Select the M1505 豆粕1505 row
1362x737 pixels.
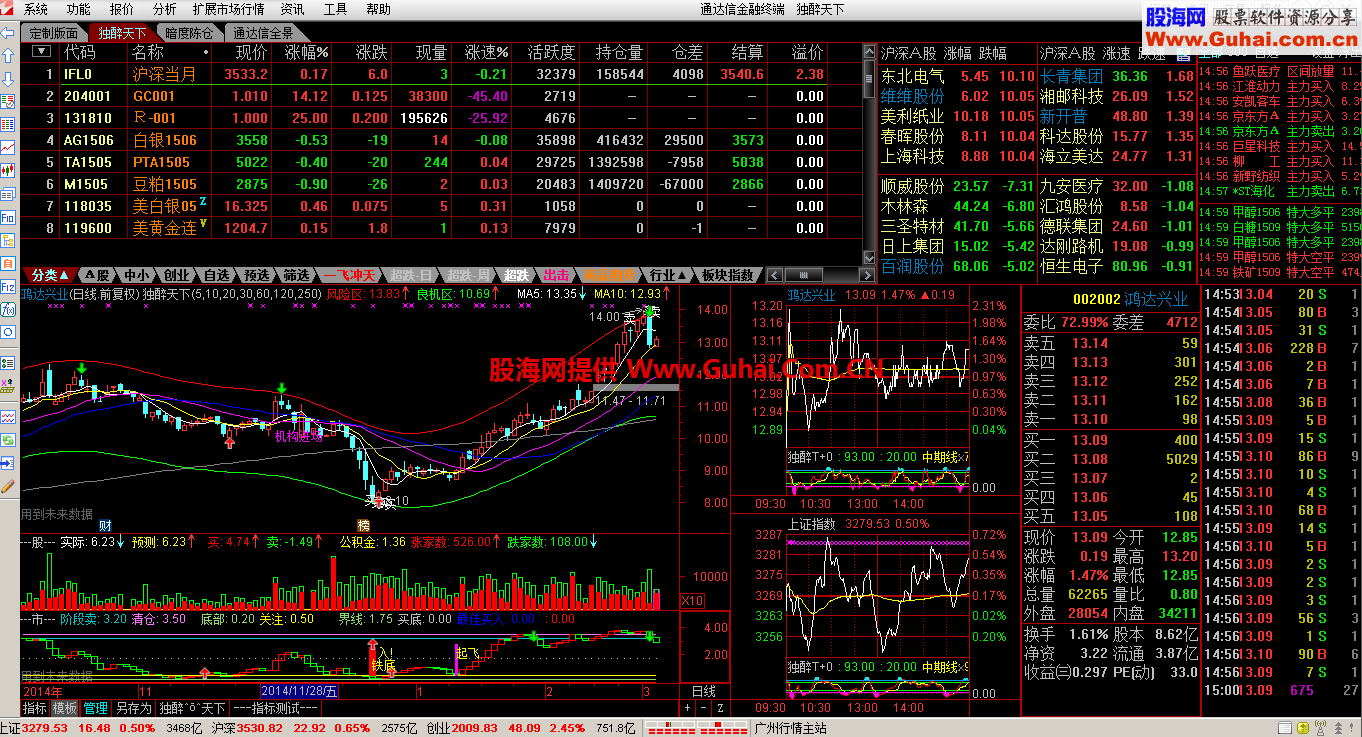click(x=440, y=184)
